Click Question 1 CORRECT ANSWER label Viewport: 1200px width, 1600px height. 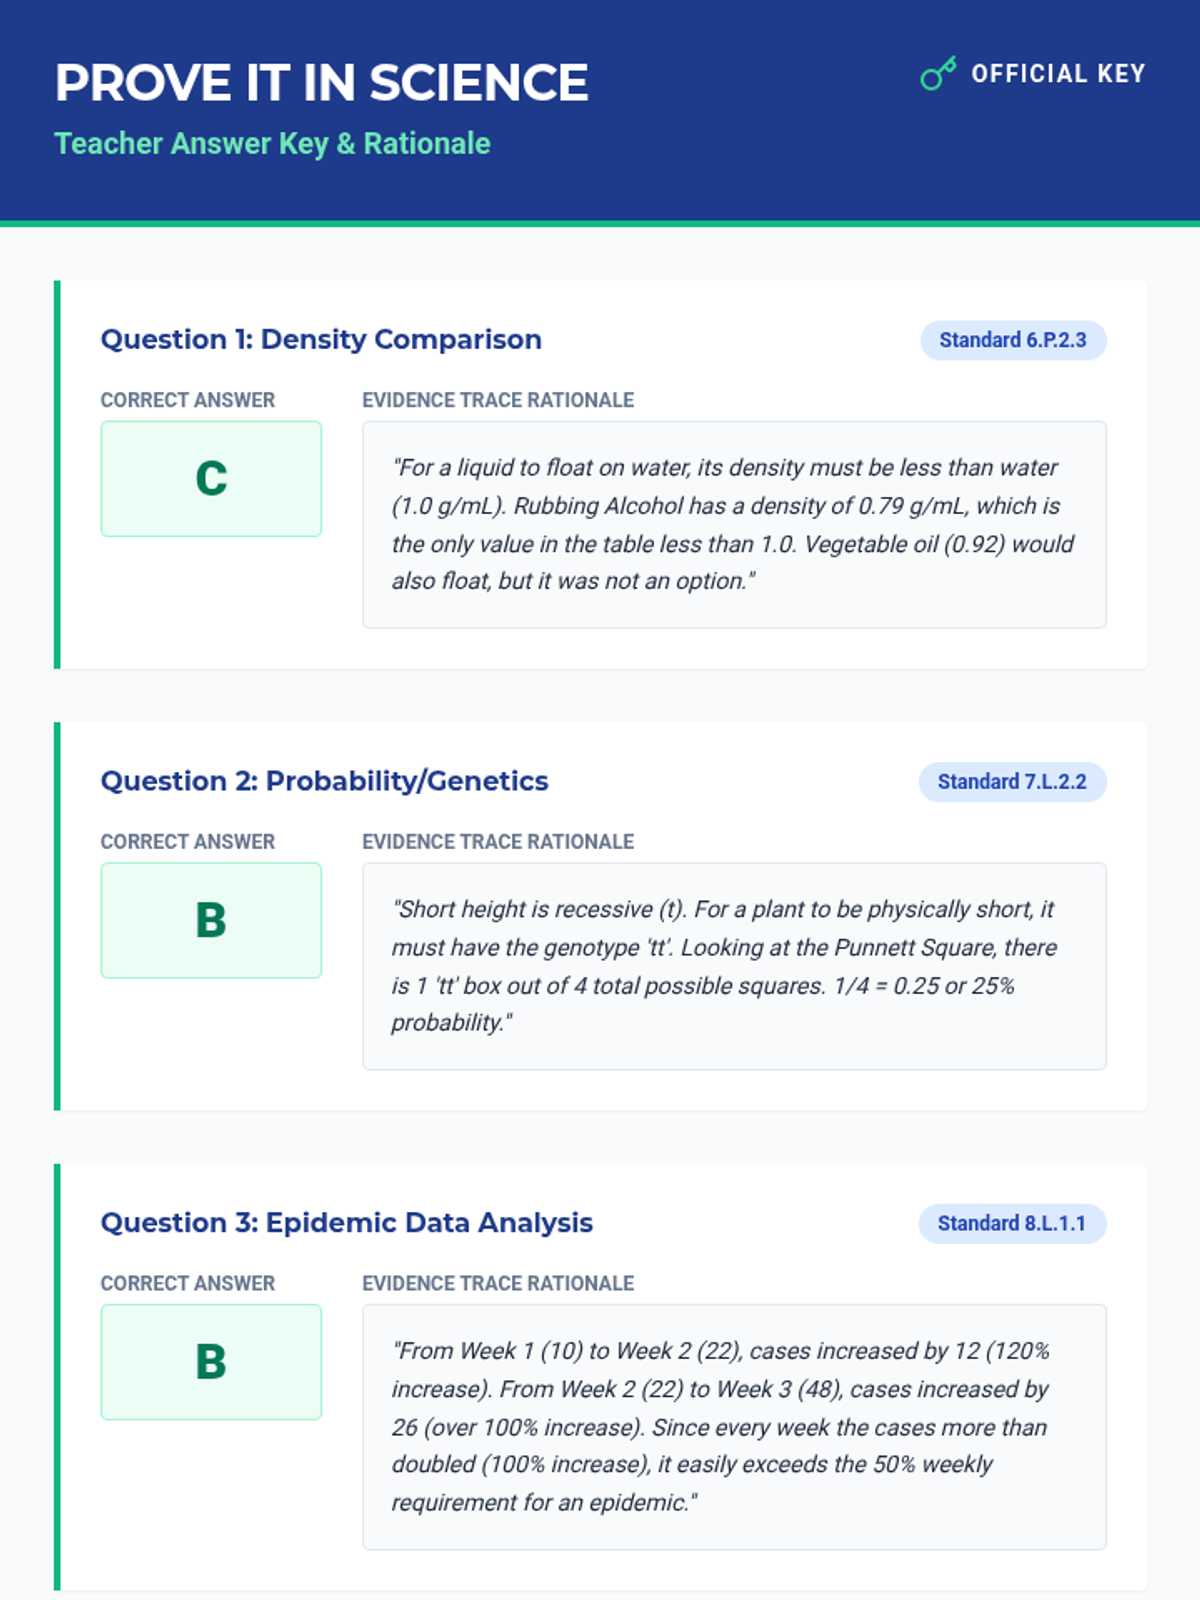point(187,400)
